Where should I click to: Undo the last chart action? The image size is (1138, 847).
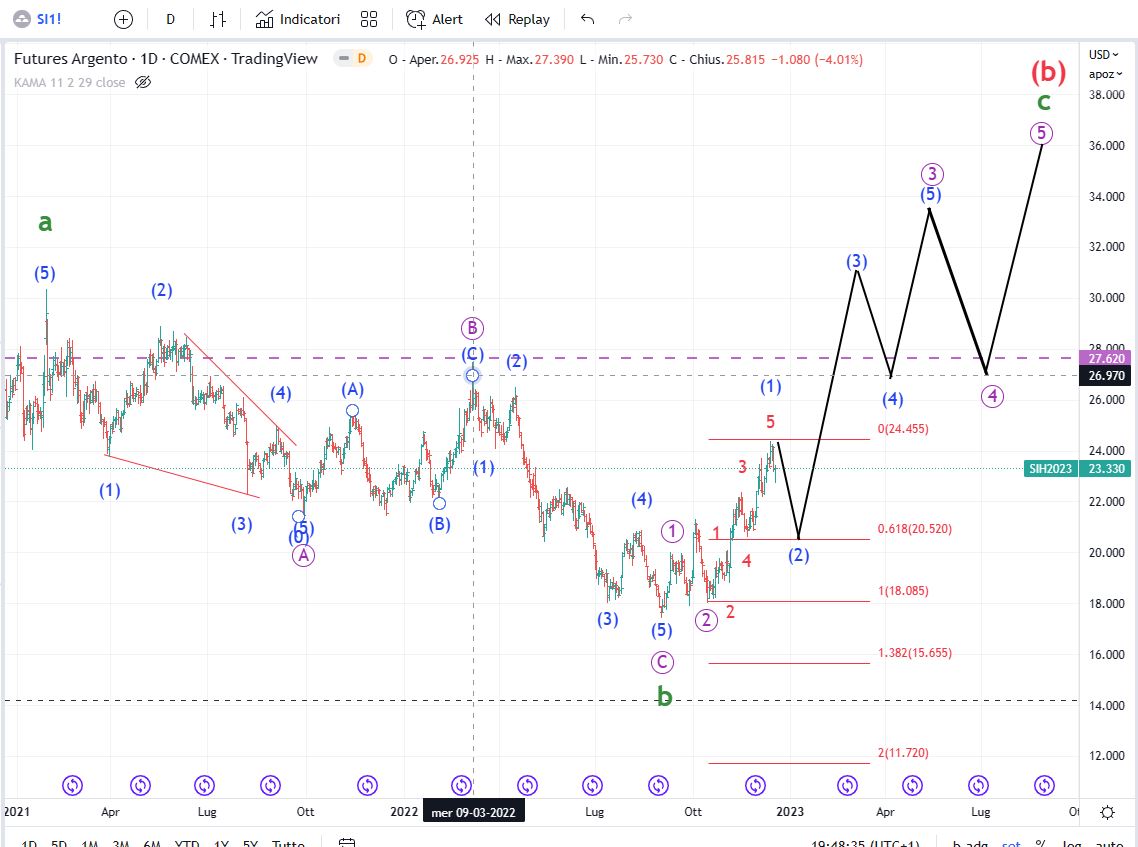[x=587, y=20]
